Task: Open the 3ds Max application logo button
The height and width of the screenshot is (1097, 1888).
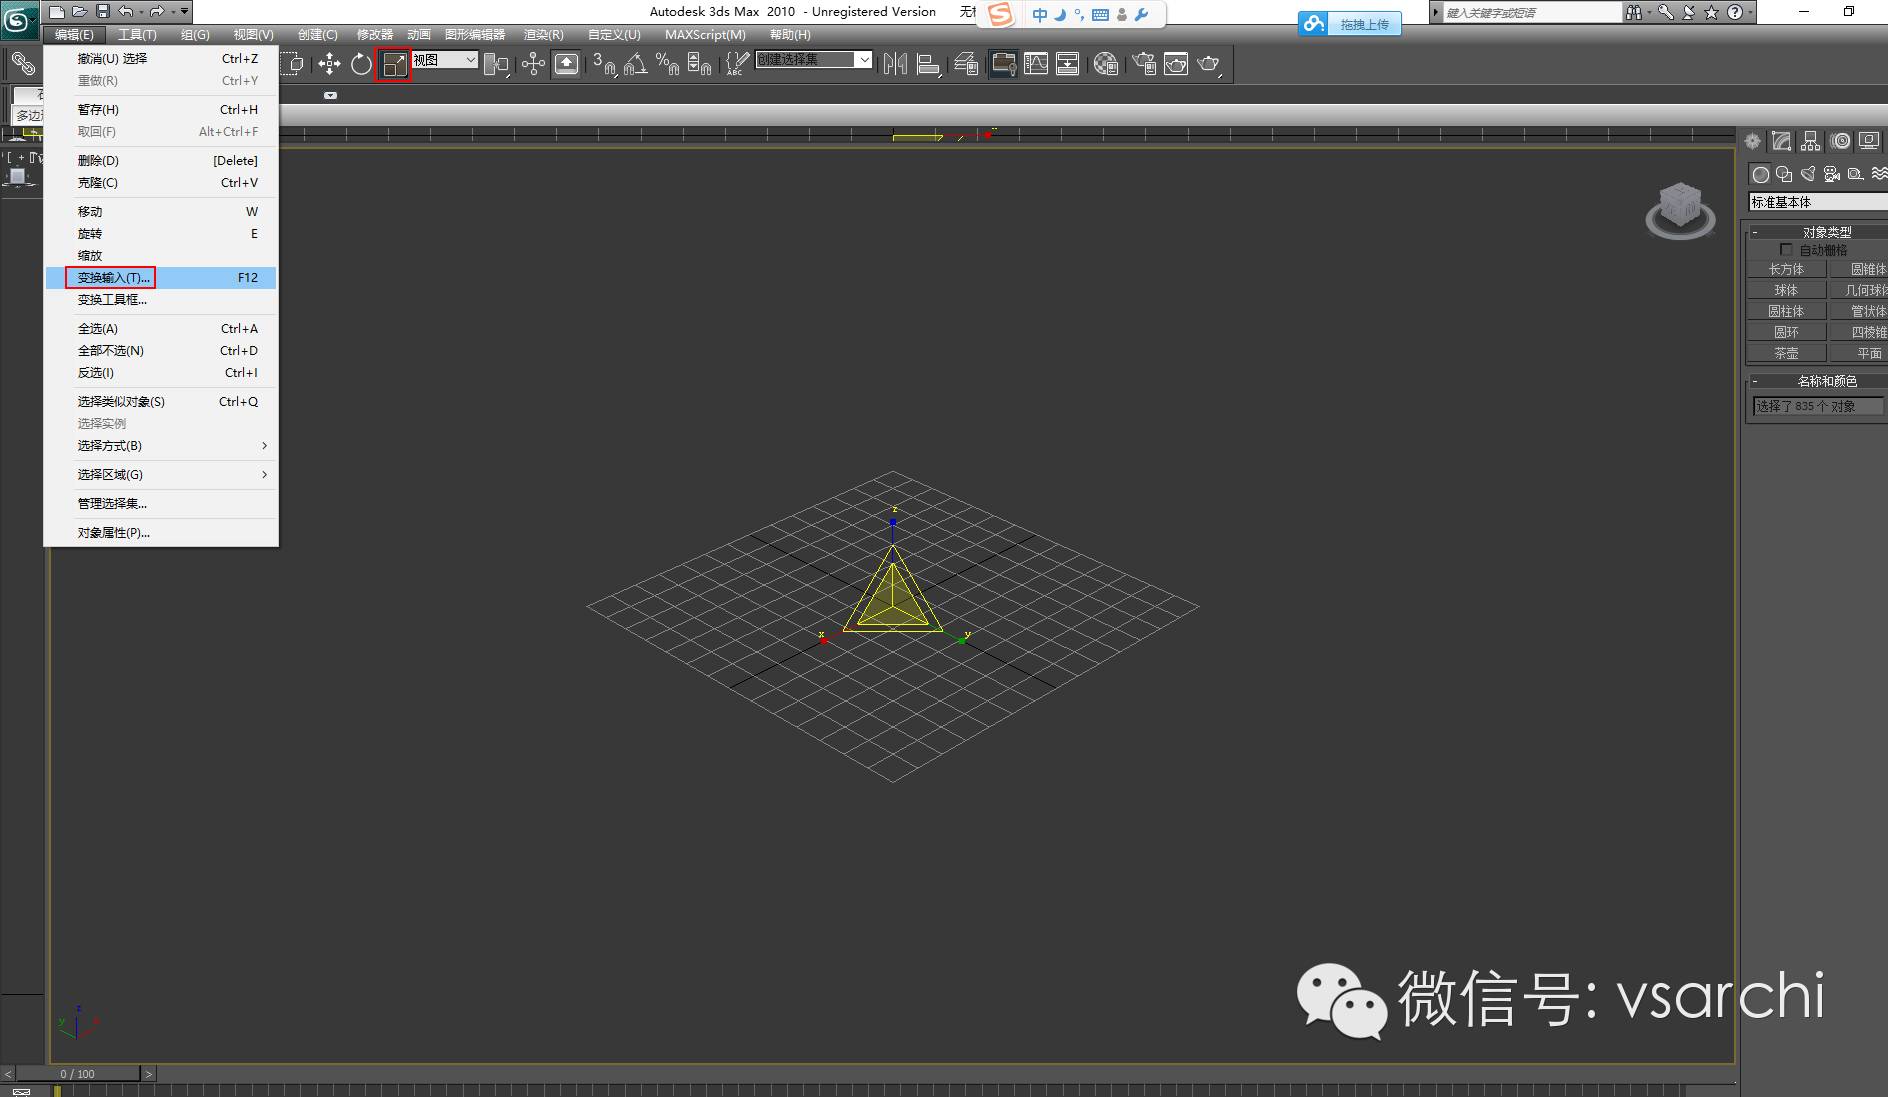Action: (18, 19)
